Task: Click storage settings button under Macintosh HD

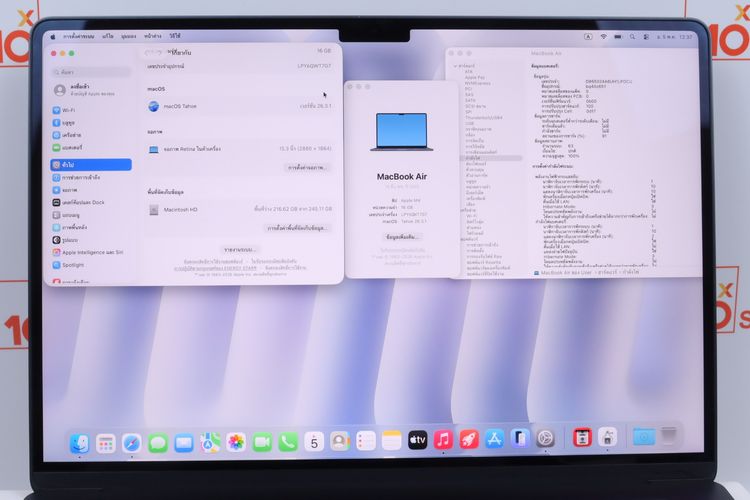Action: click(297, 228)
